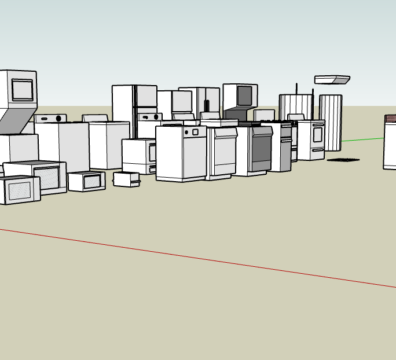Select the dishwasher with round knob
Viewport: 396px width, 360px height.
coord(181,154)
